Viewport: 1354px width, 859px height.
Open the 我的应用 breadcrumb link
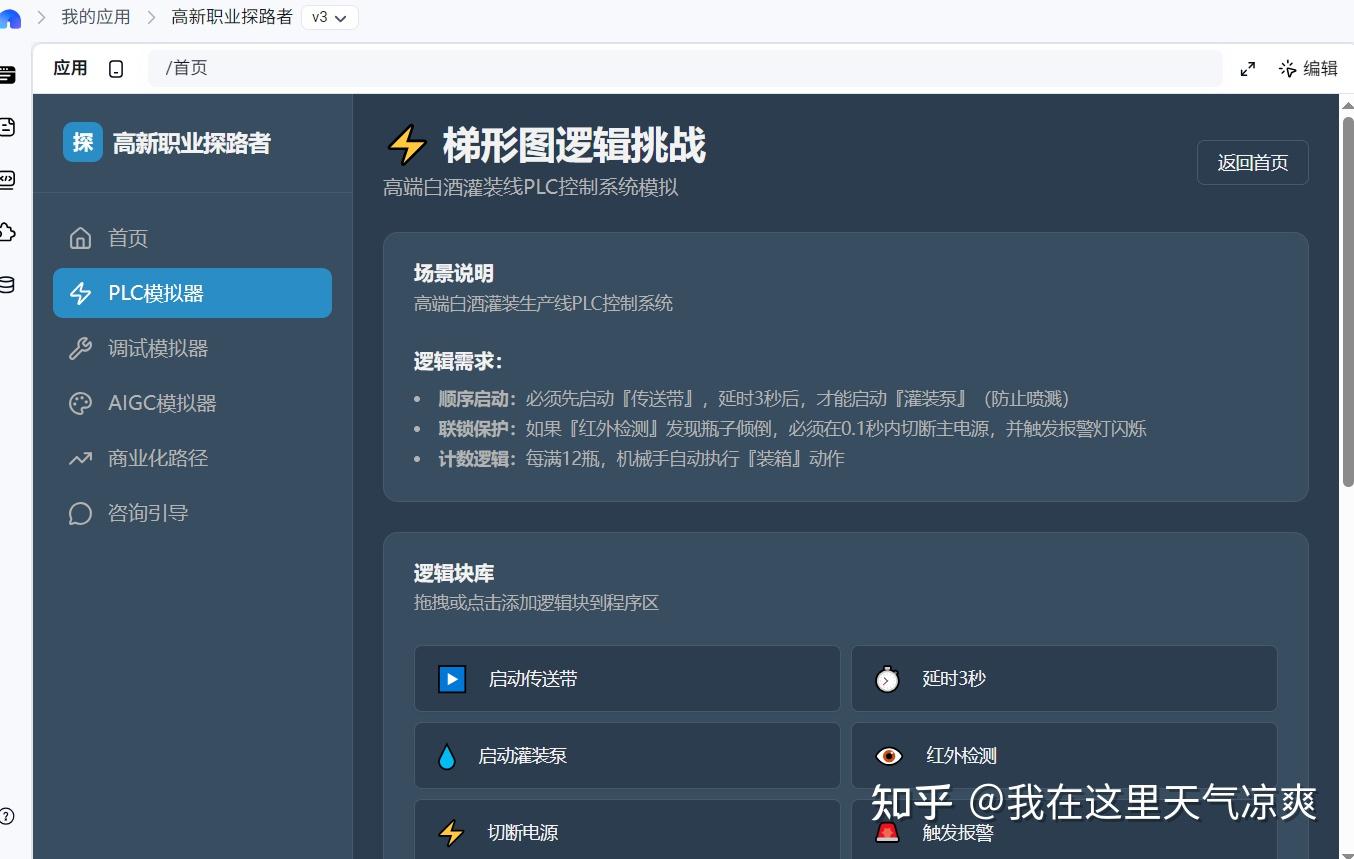(95, 16)
